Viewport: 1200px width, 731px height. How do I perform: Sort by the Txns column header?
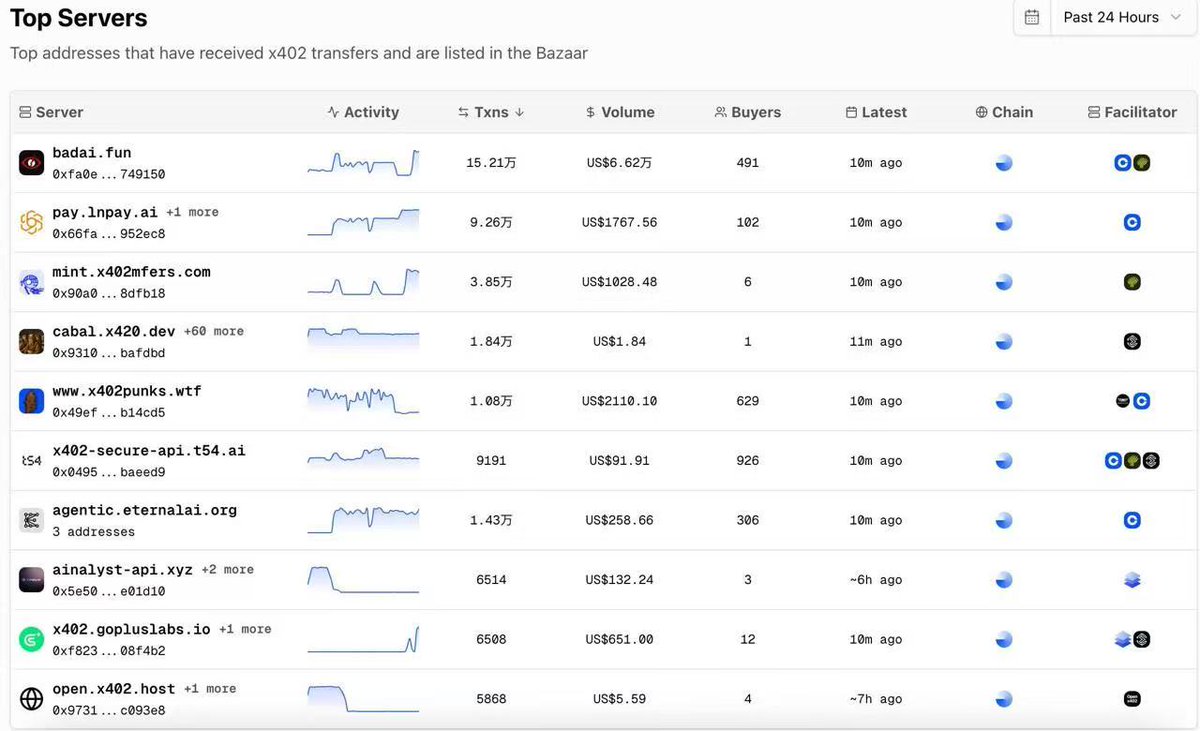click(x=491, y=112)
